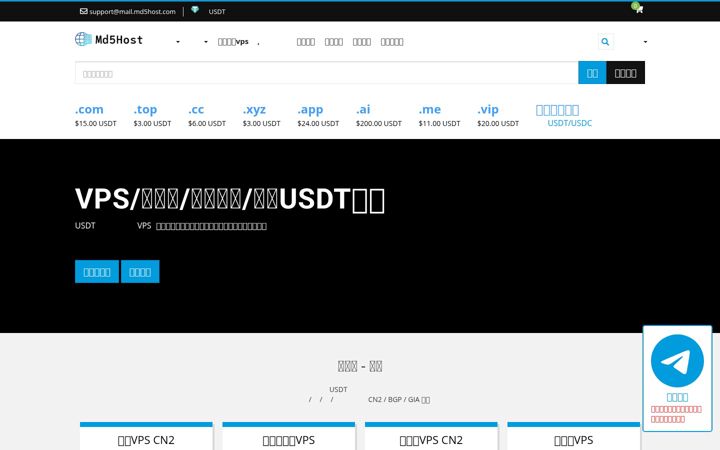Expand the dropdown caret right of the search icon

[645, 42]
